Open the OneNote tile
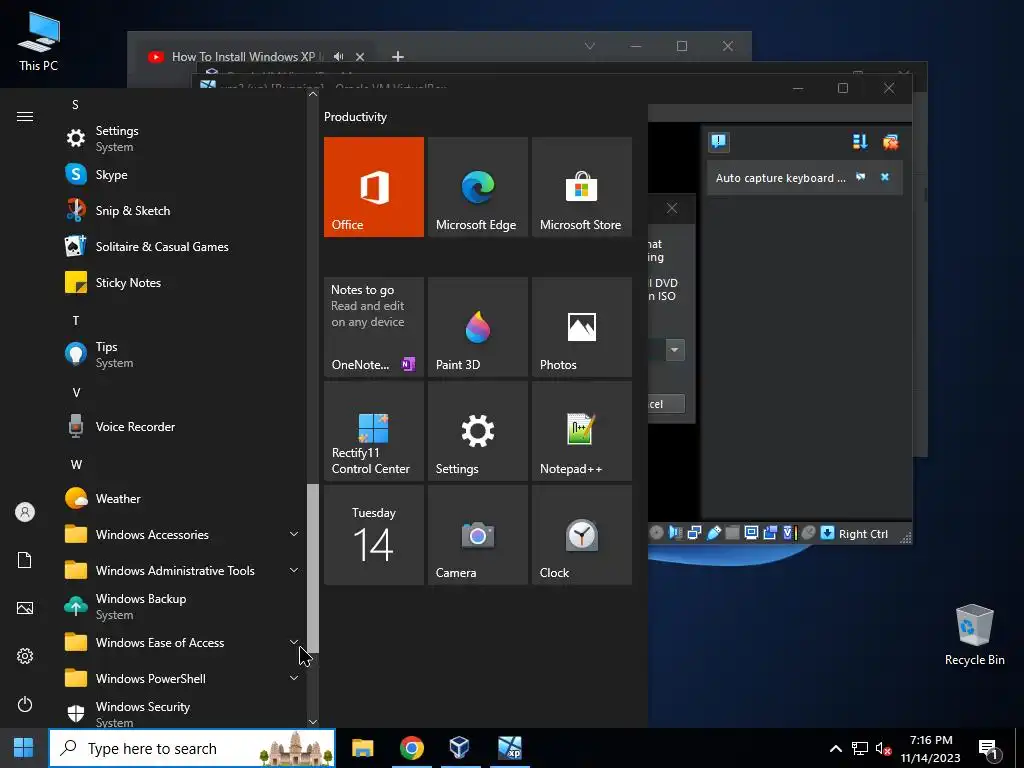Viewport: 1024px width, 768px height. [x=374, y=327]
